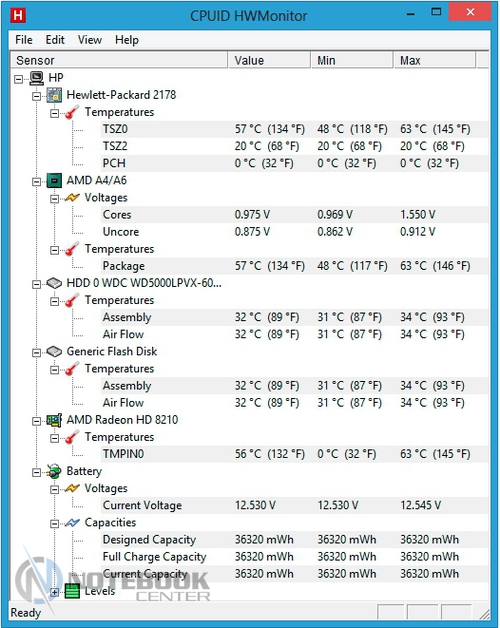500x628 pixels.
Task: Click the HP computer icon at tree root
Action: tap(37, 78)
